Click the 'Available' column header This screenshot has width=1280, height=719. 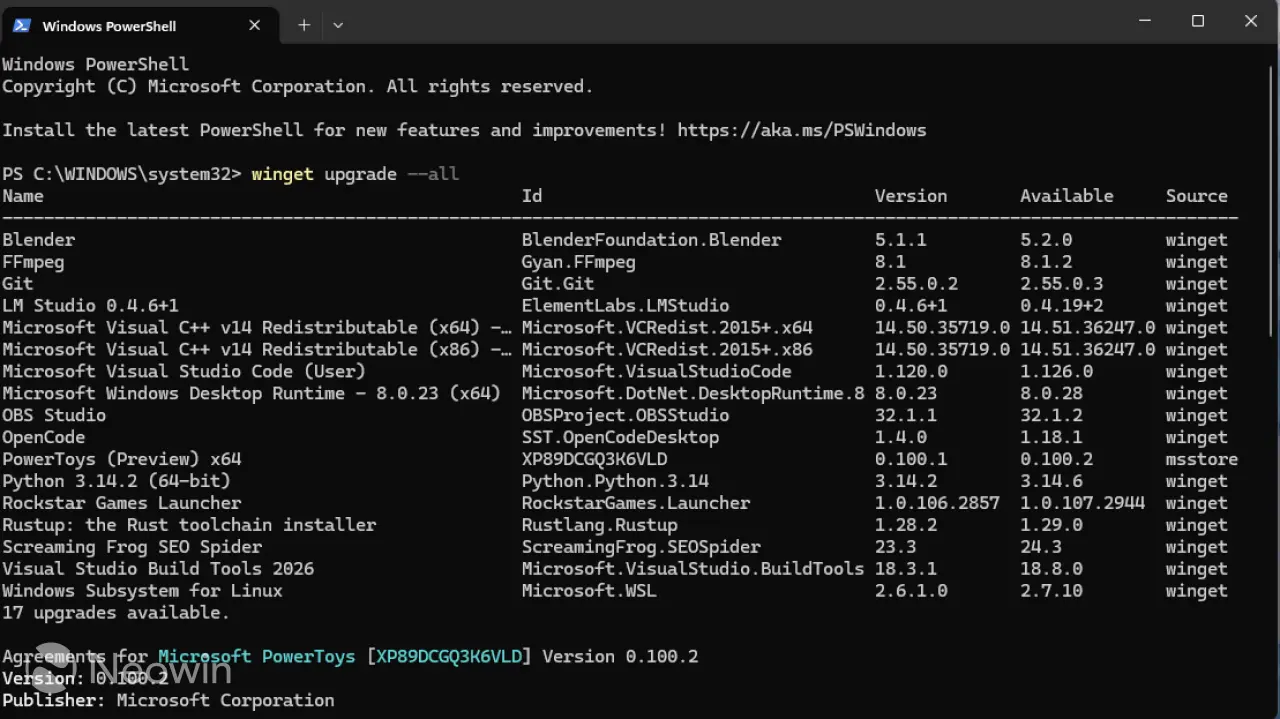[1067, 196]
